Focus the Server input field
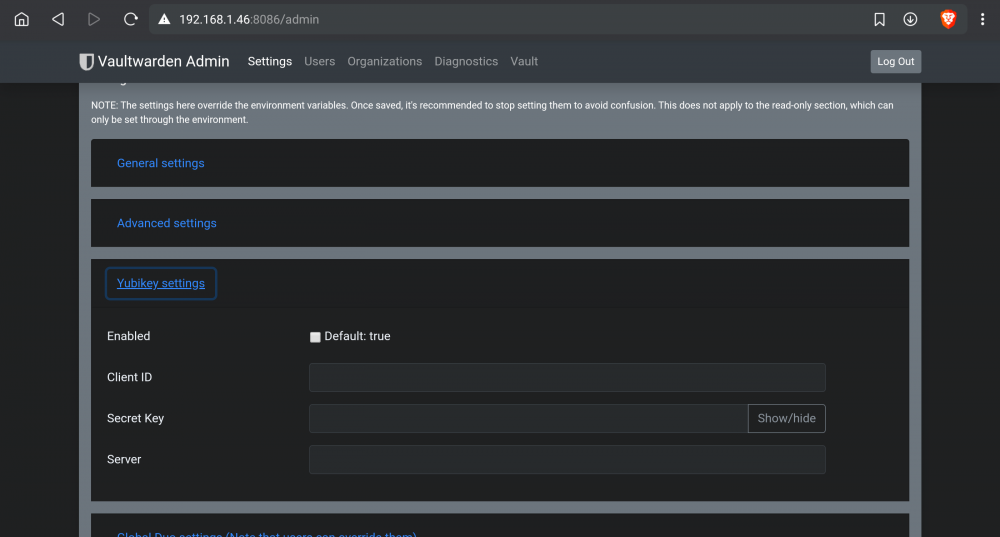 567,459
